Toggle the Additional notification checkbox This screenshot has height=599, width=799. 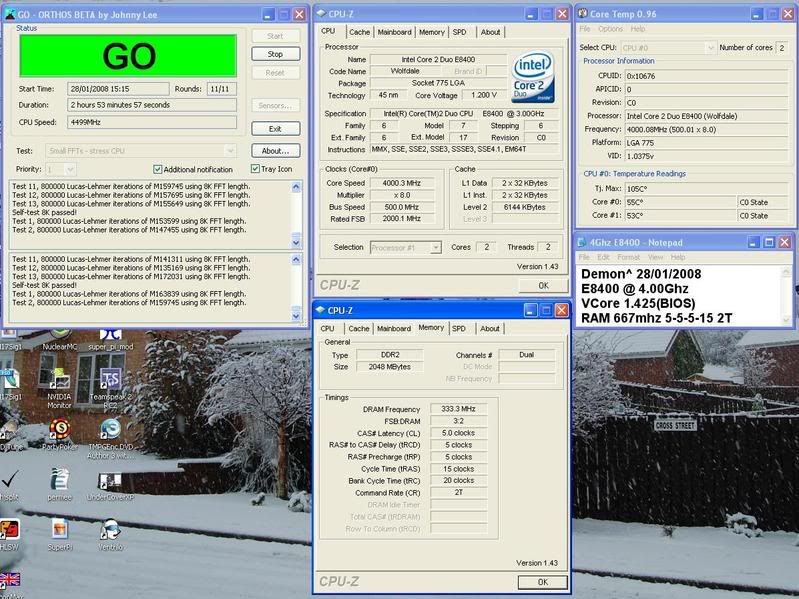click(157, 169)
